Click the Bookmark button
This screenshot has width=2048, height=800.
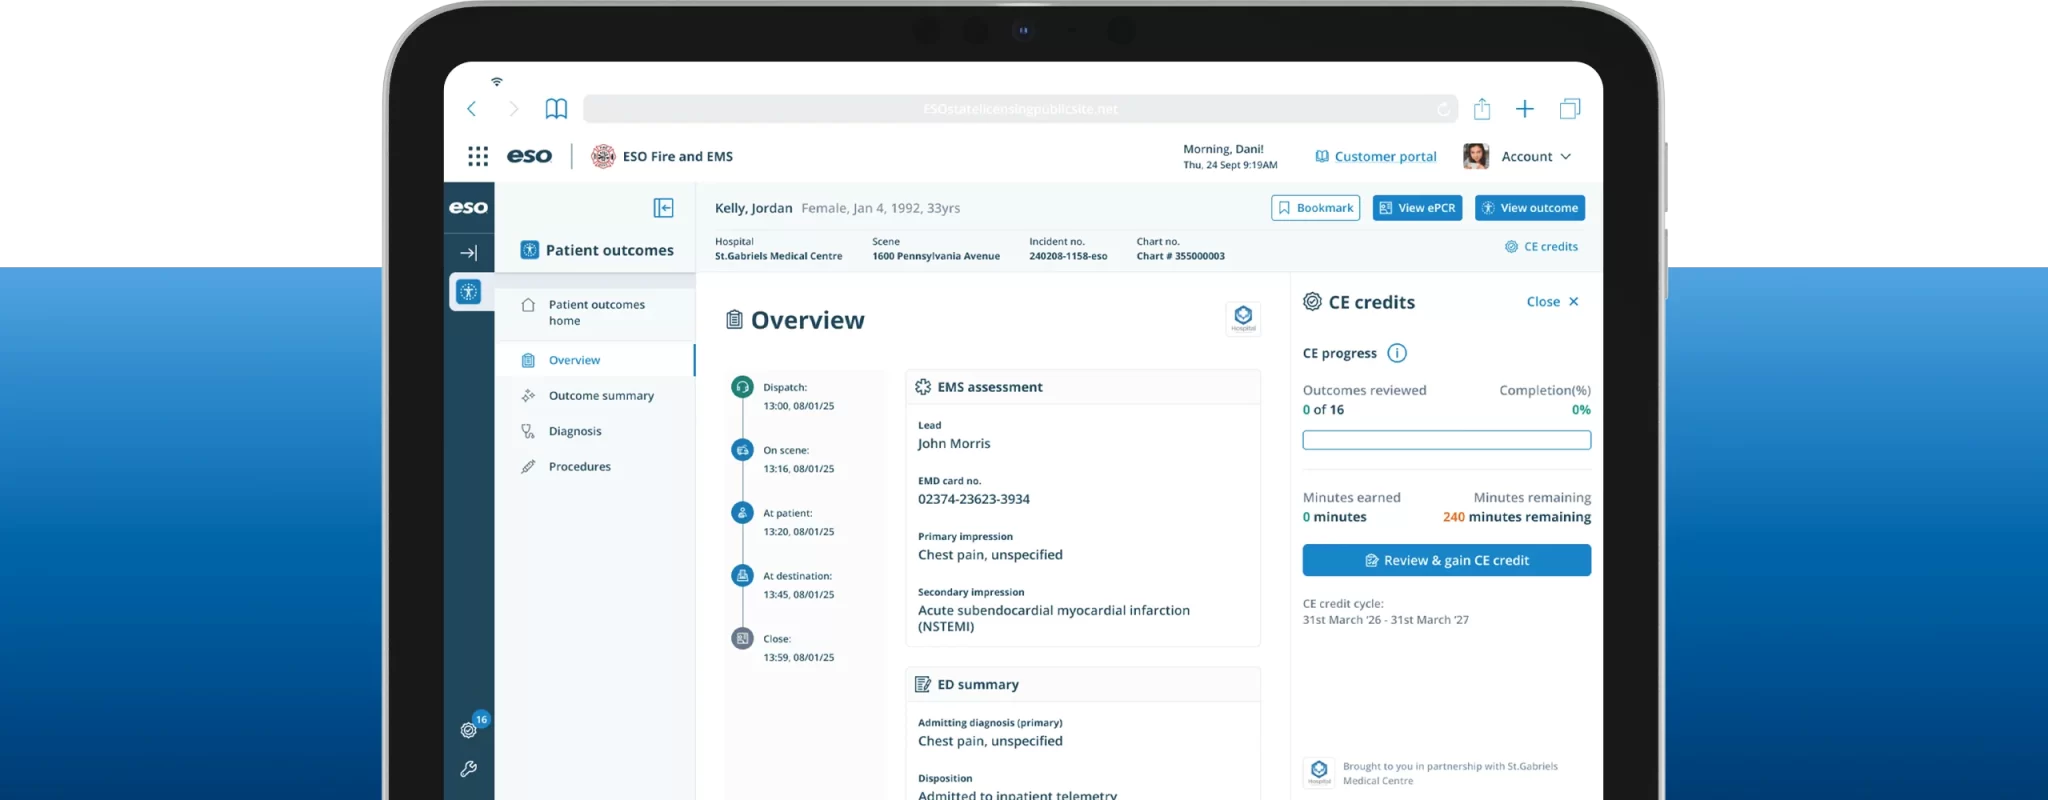pos(1315,208)
